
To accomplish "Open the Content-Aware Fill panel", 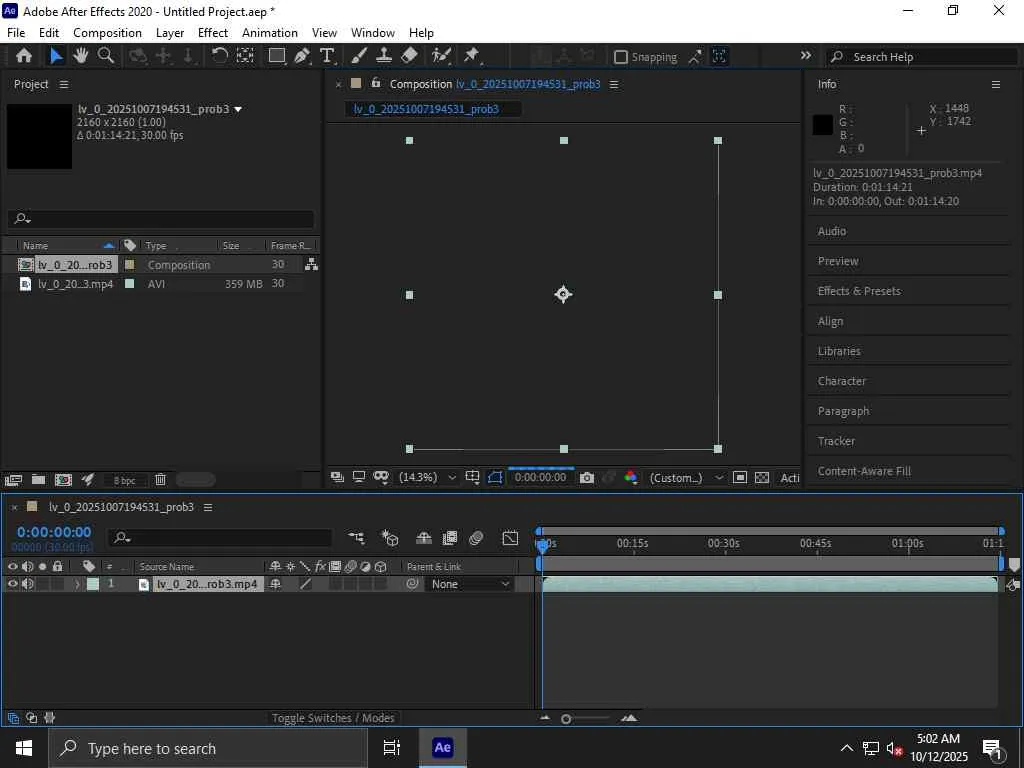I will click(x=864, y=472).
